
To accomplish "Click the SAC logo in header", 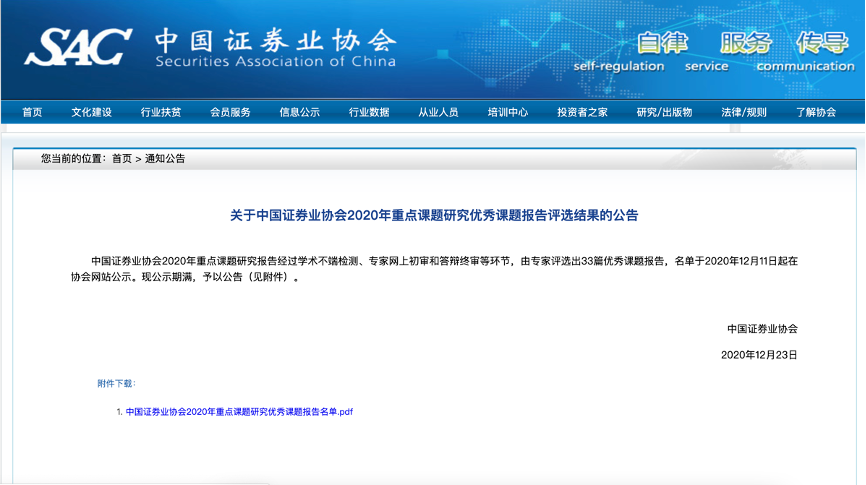I will point(78,47).
